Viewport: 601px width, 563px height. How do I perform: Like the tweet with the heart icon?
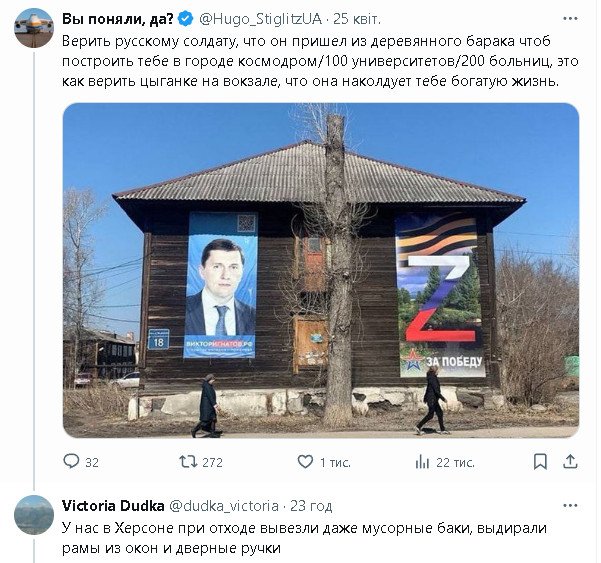pos(305,462)
